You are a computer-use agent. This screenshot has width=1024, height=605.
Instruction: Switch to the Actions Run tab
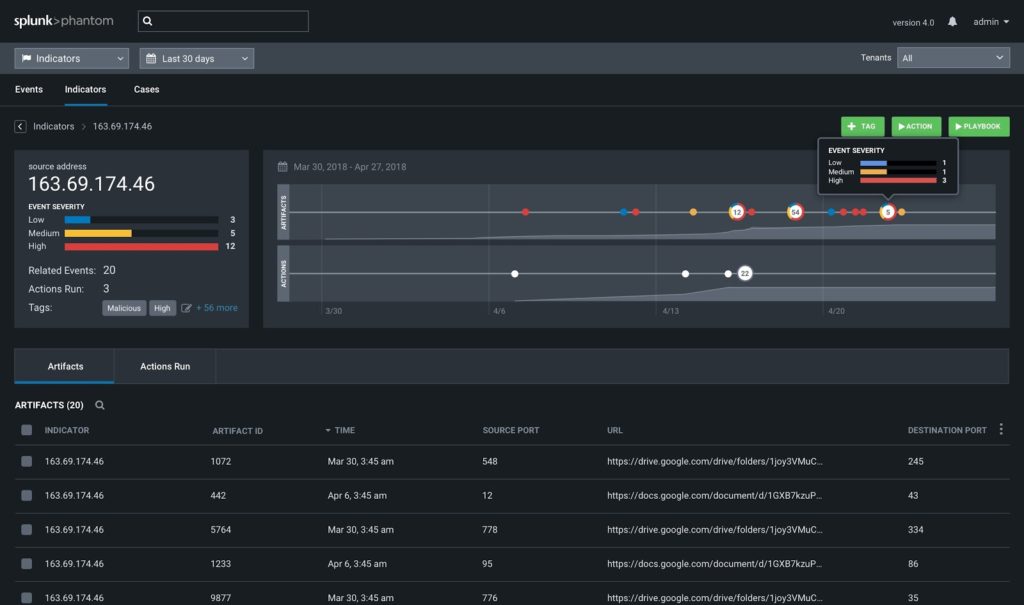pyautogui.click(x=165, y=366)
